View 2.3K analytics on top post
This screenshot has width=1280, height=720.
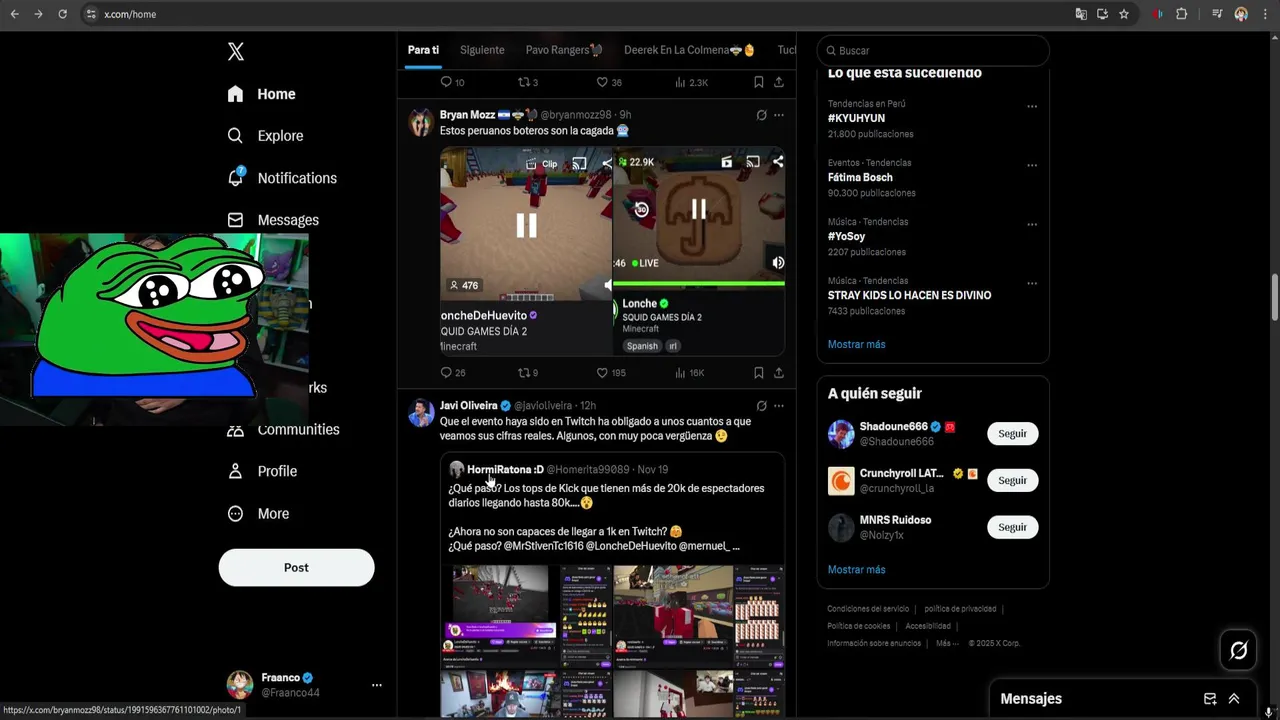(x=691, y=82)
